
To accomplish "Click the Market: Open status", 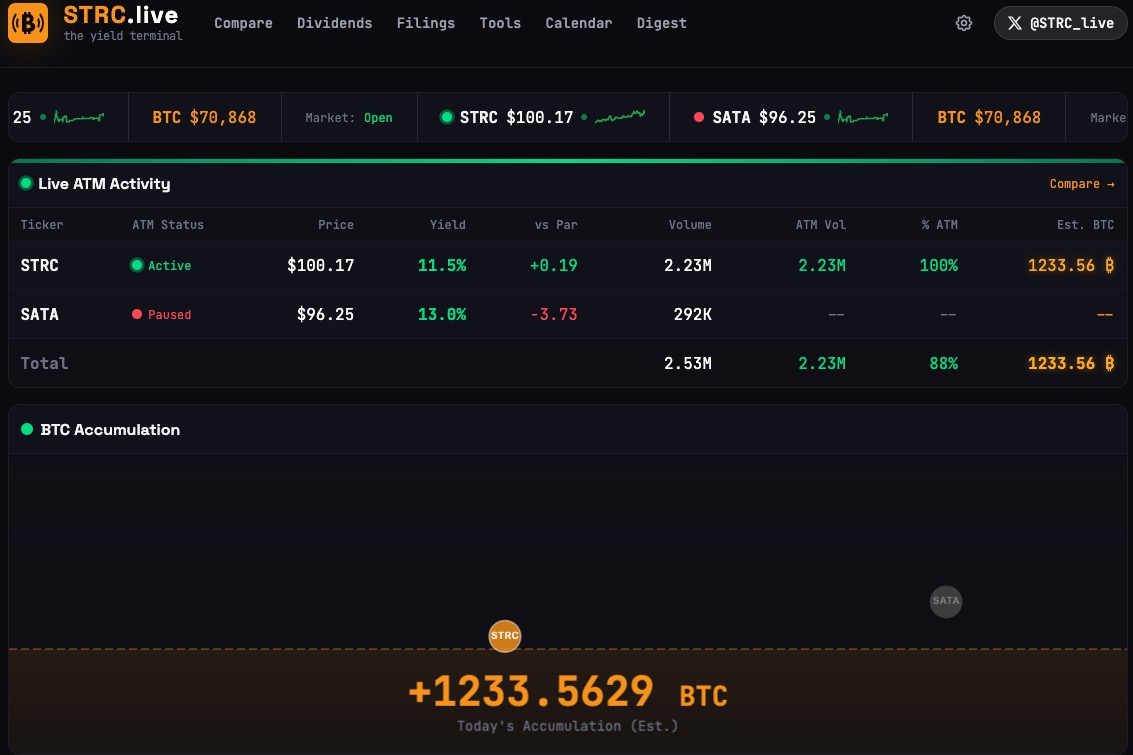I will click(349, 117).
